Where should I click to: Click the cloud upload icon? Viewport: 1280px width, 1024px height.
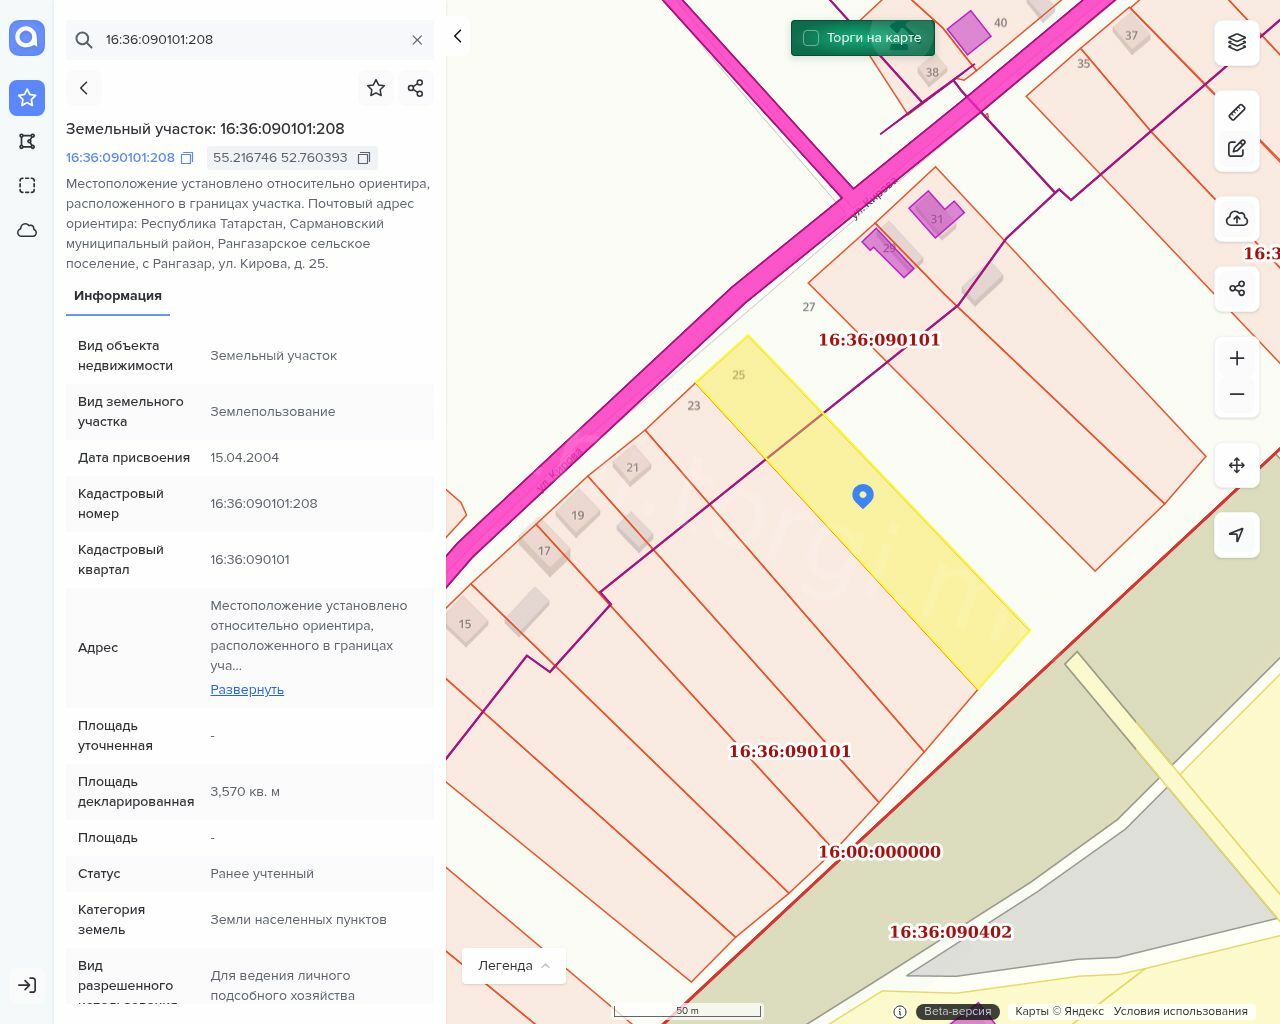coord(1237,219)
